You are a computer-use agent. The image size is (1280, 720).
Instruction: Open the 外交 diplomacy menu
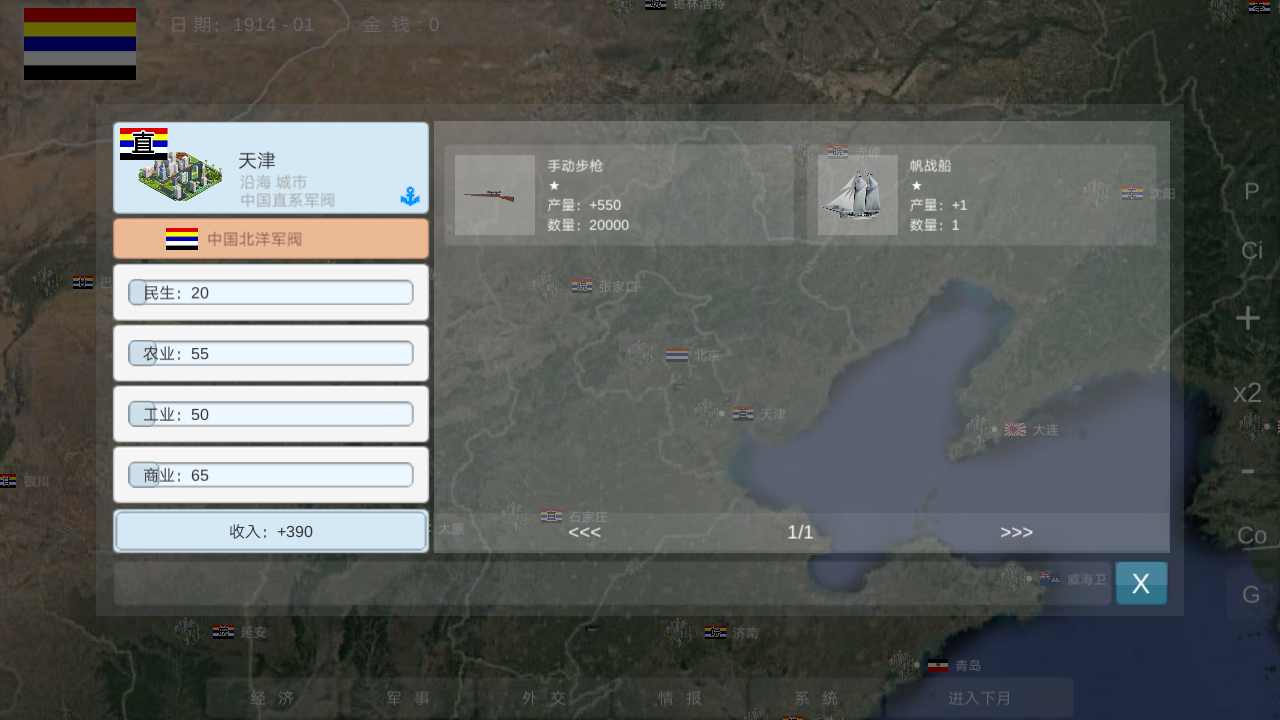tap(544, 698)
